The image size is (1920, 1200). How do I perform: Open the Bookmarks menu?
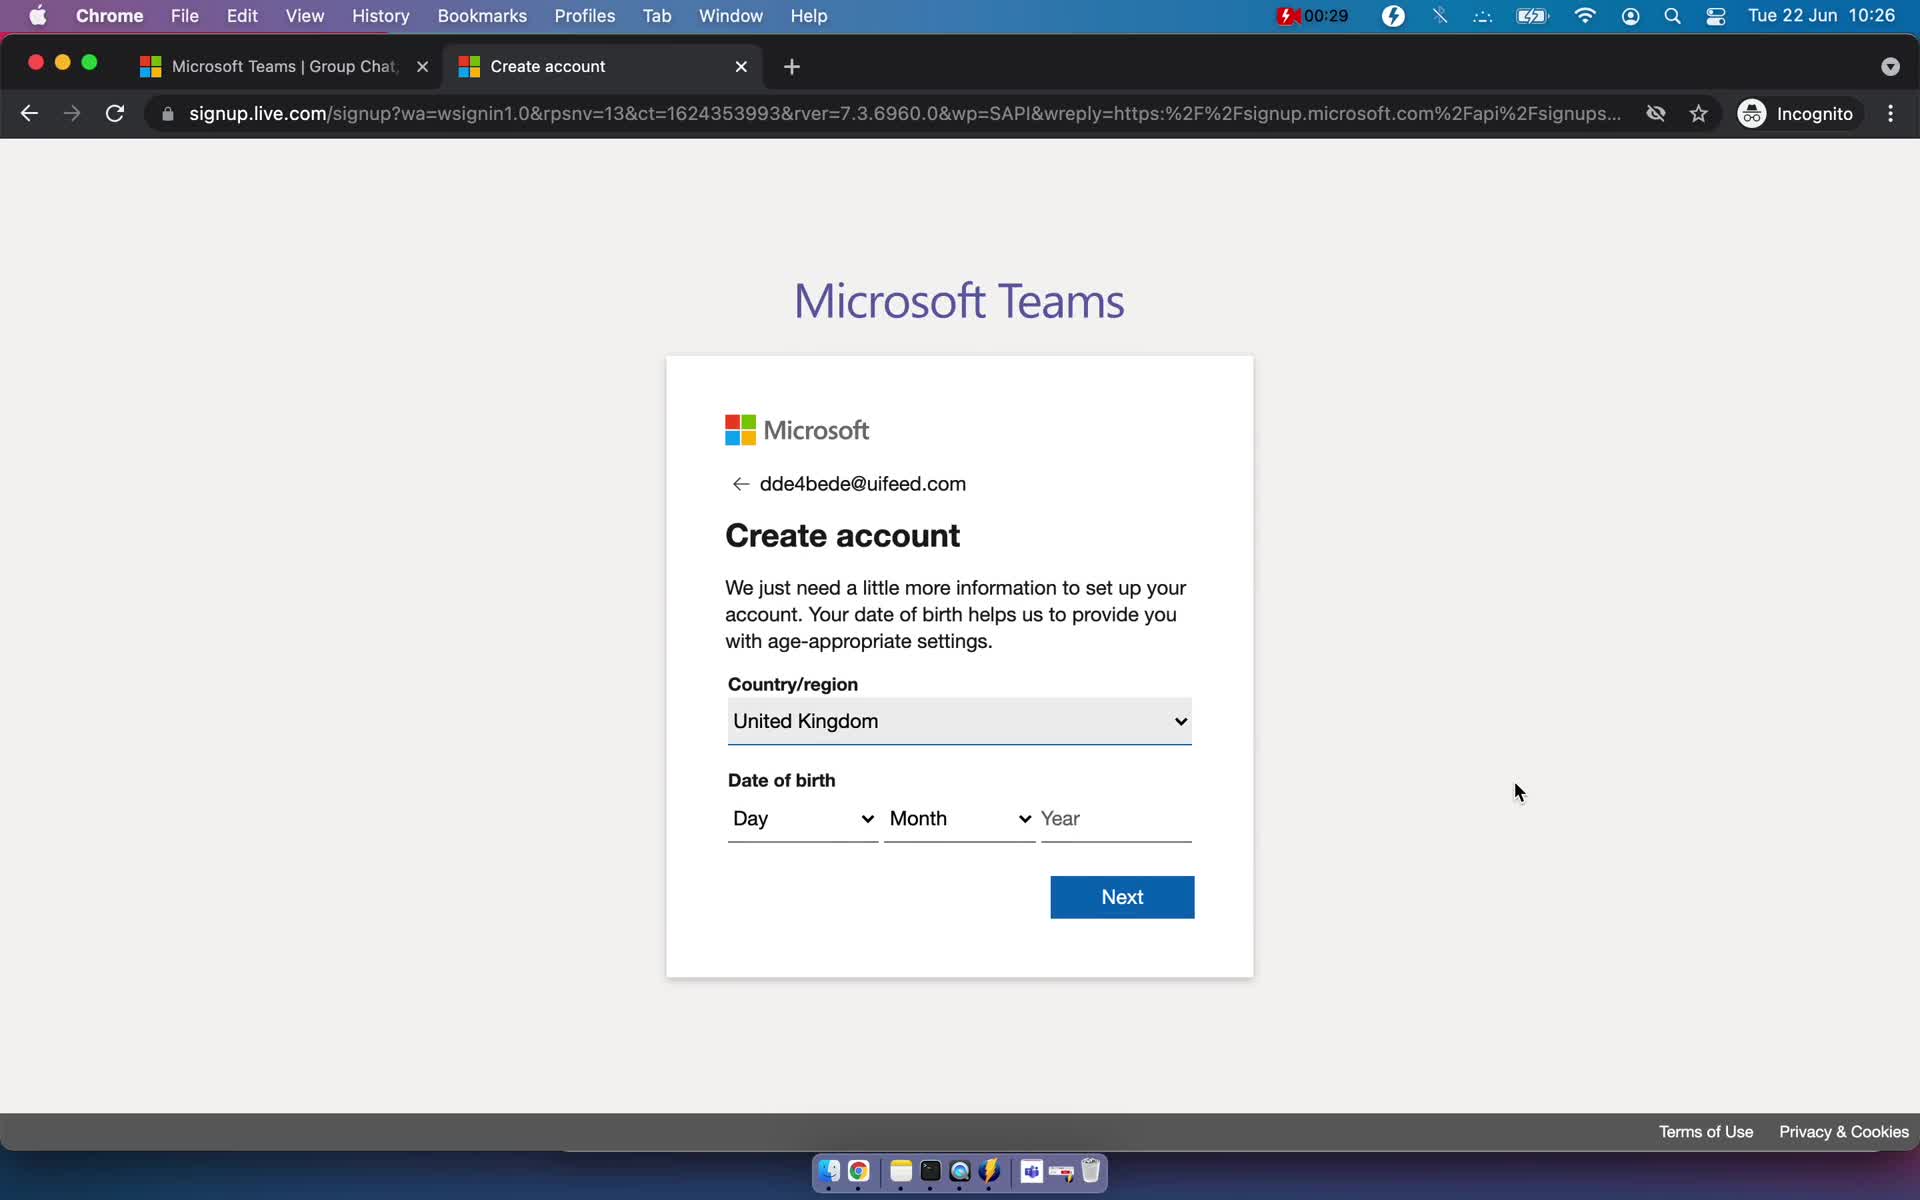481,15
